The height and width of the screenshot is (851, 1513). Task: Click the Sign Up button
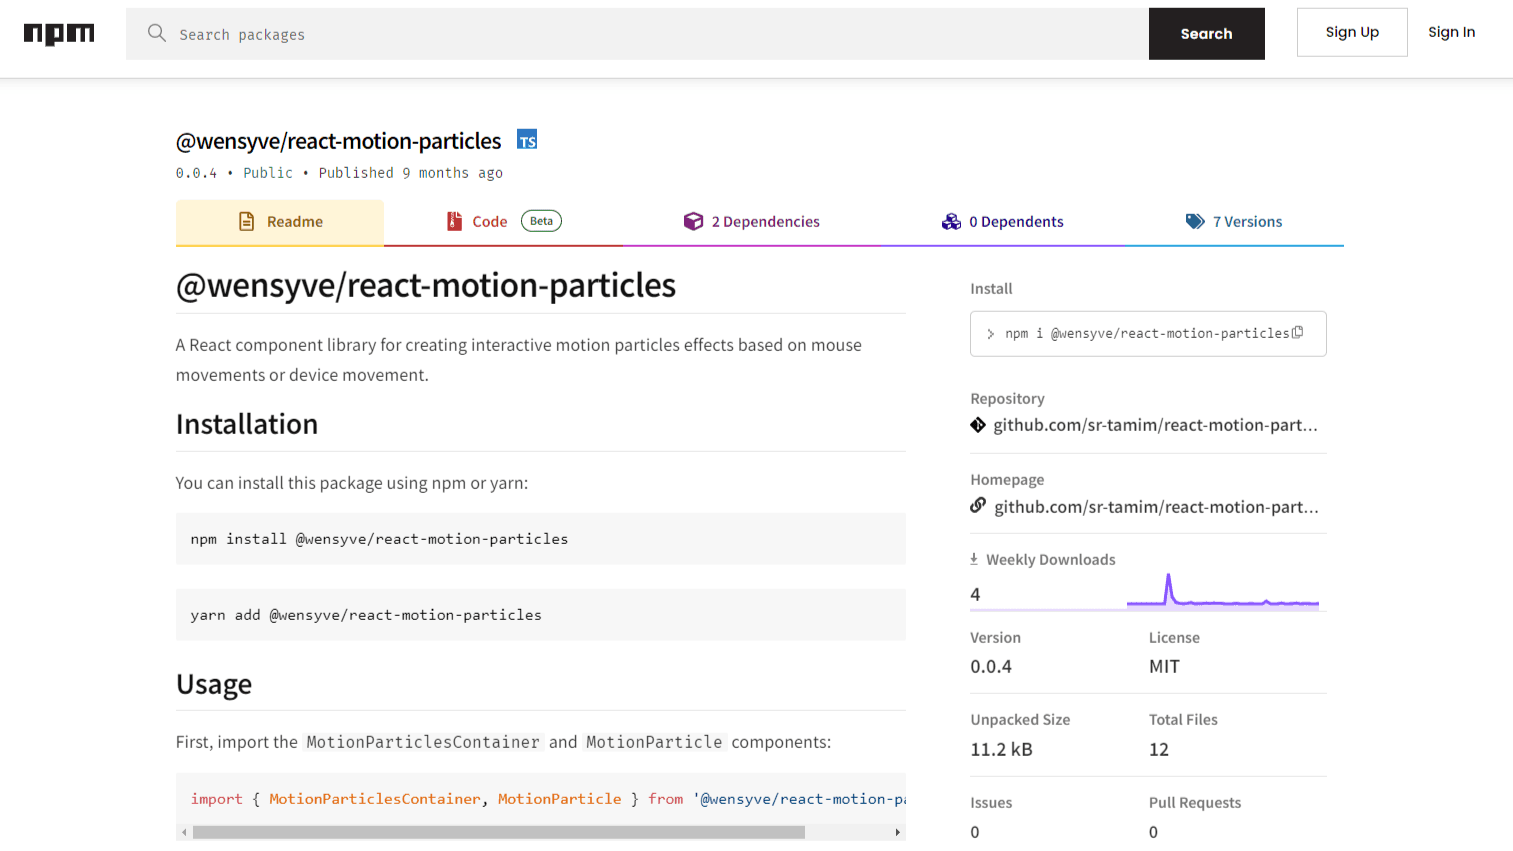pyautogui.click(x=1352, y=32)
